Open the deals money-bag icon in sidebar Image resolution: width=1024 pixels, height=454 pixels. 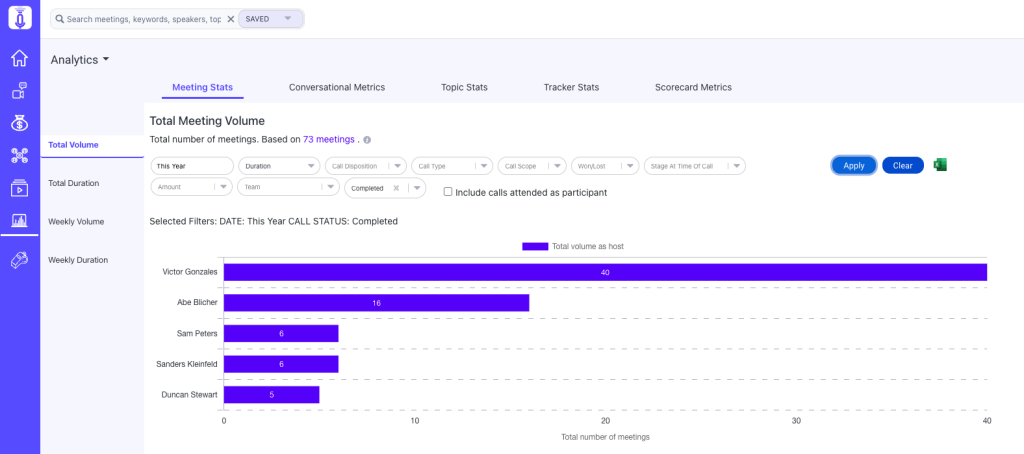coord(20,122)
